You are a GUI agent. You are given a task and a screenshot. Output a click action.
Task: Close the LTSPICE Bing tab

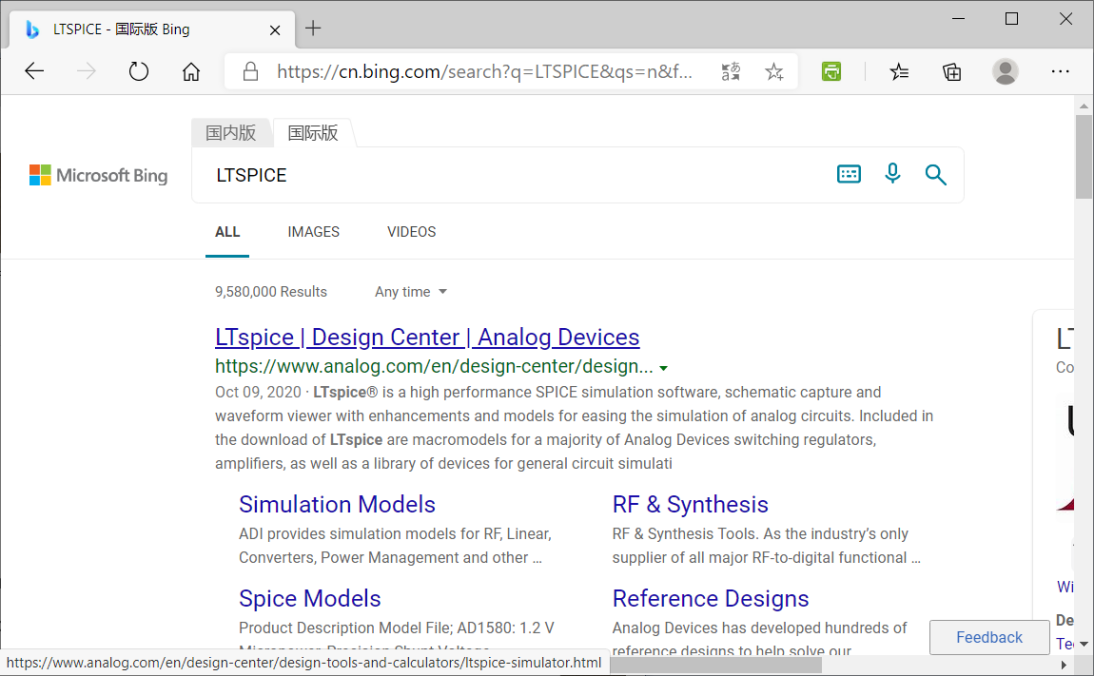click(275, 30)
